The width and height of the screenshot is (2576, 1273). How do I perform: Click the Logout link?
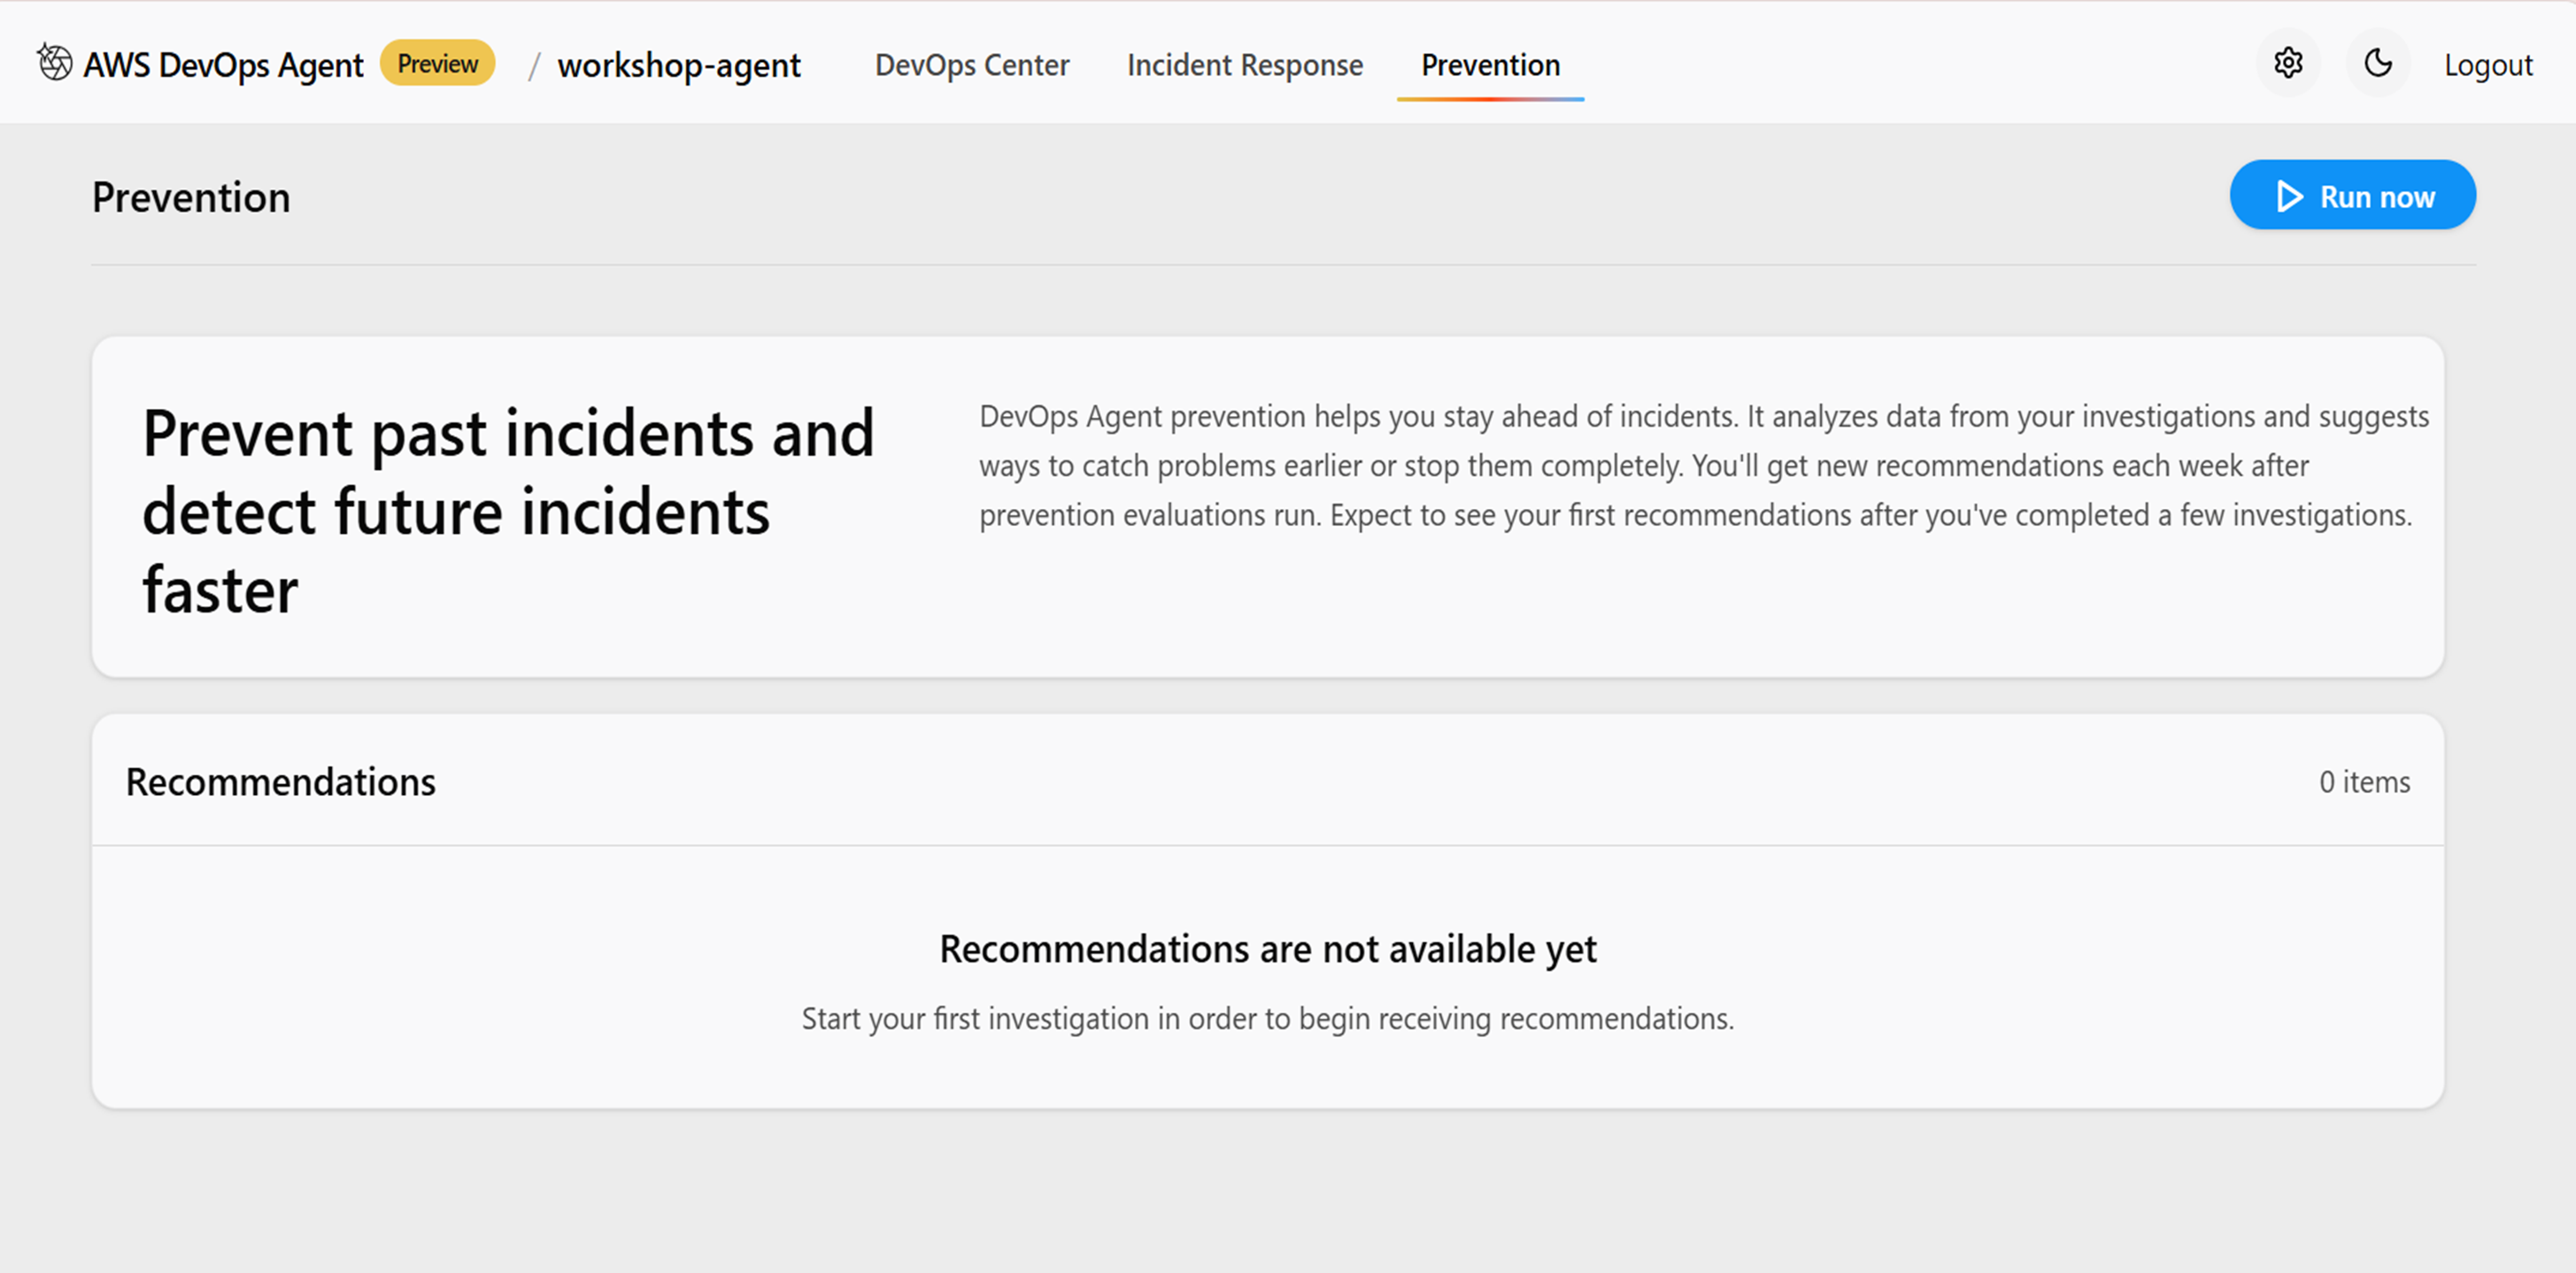pos(2487,65)
